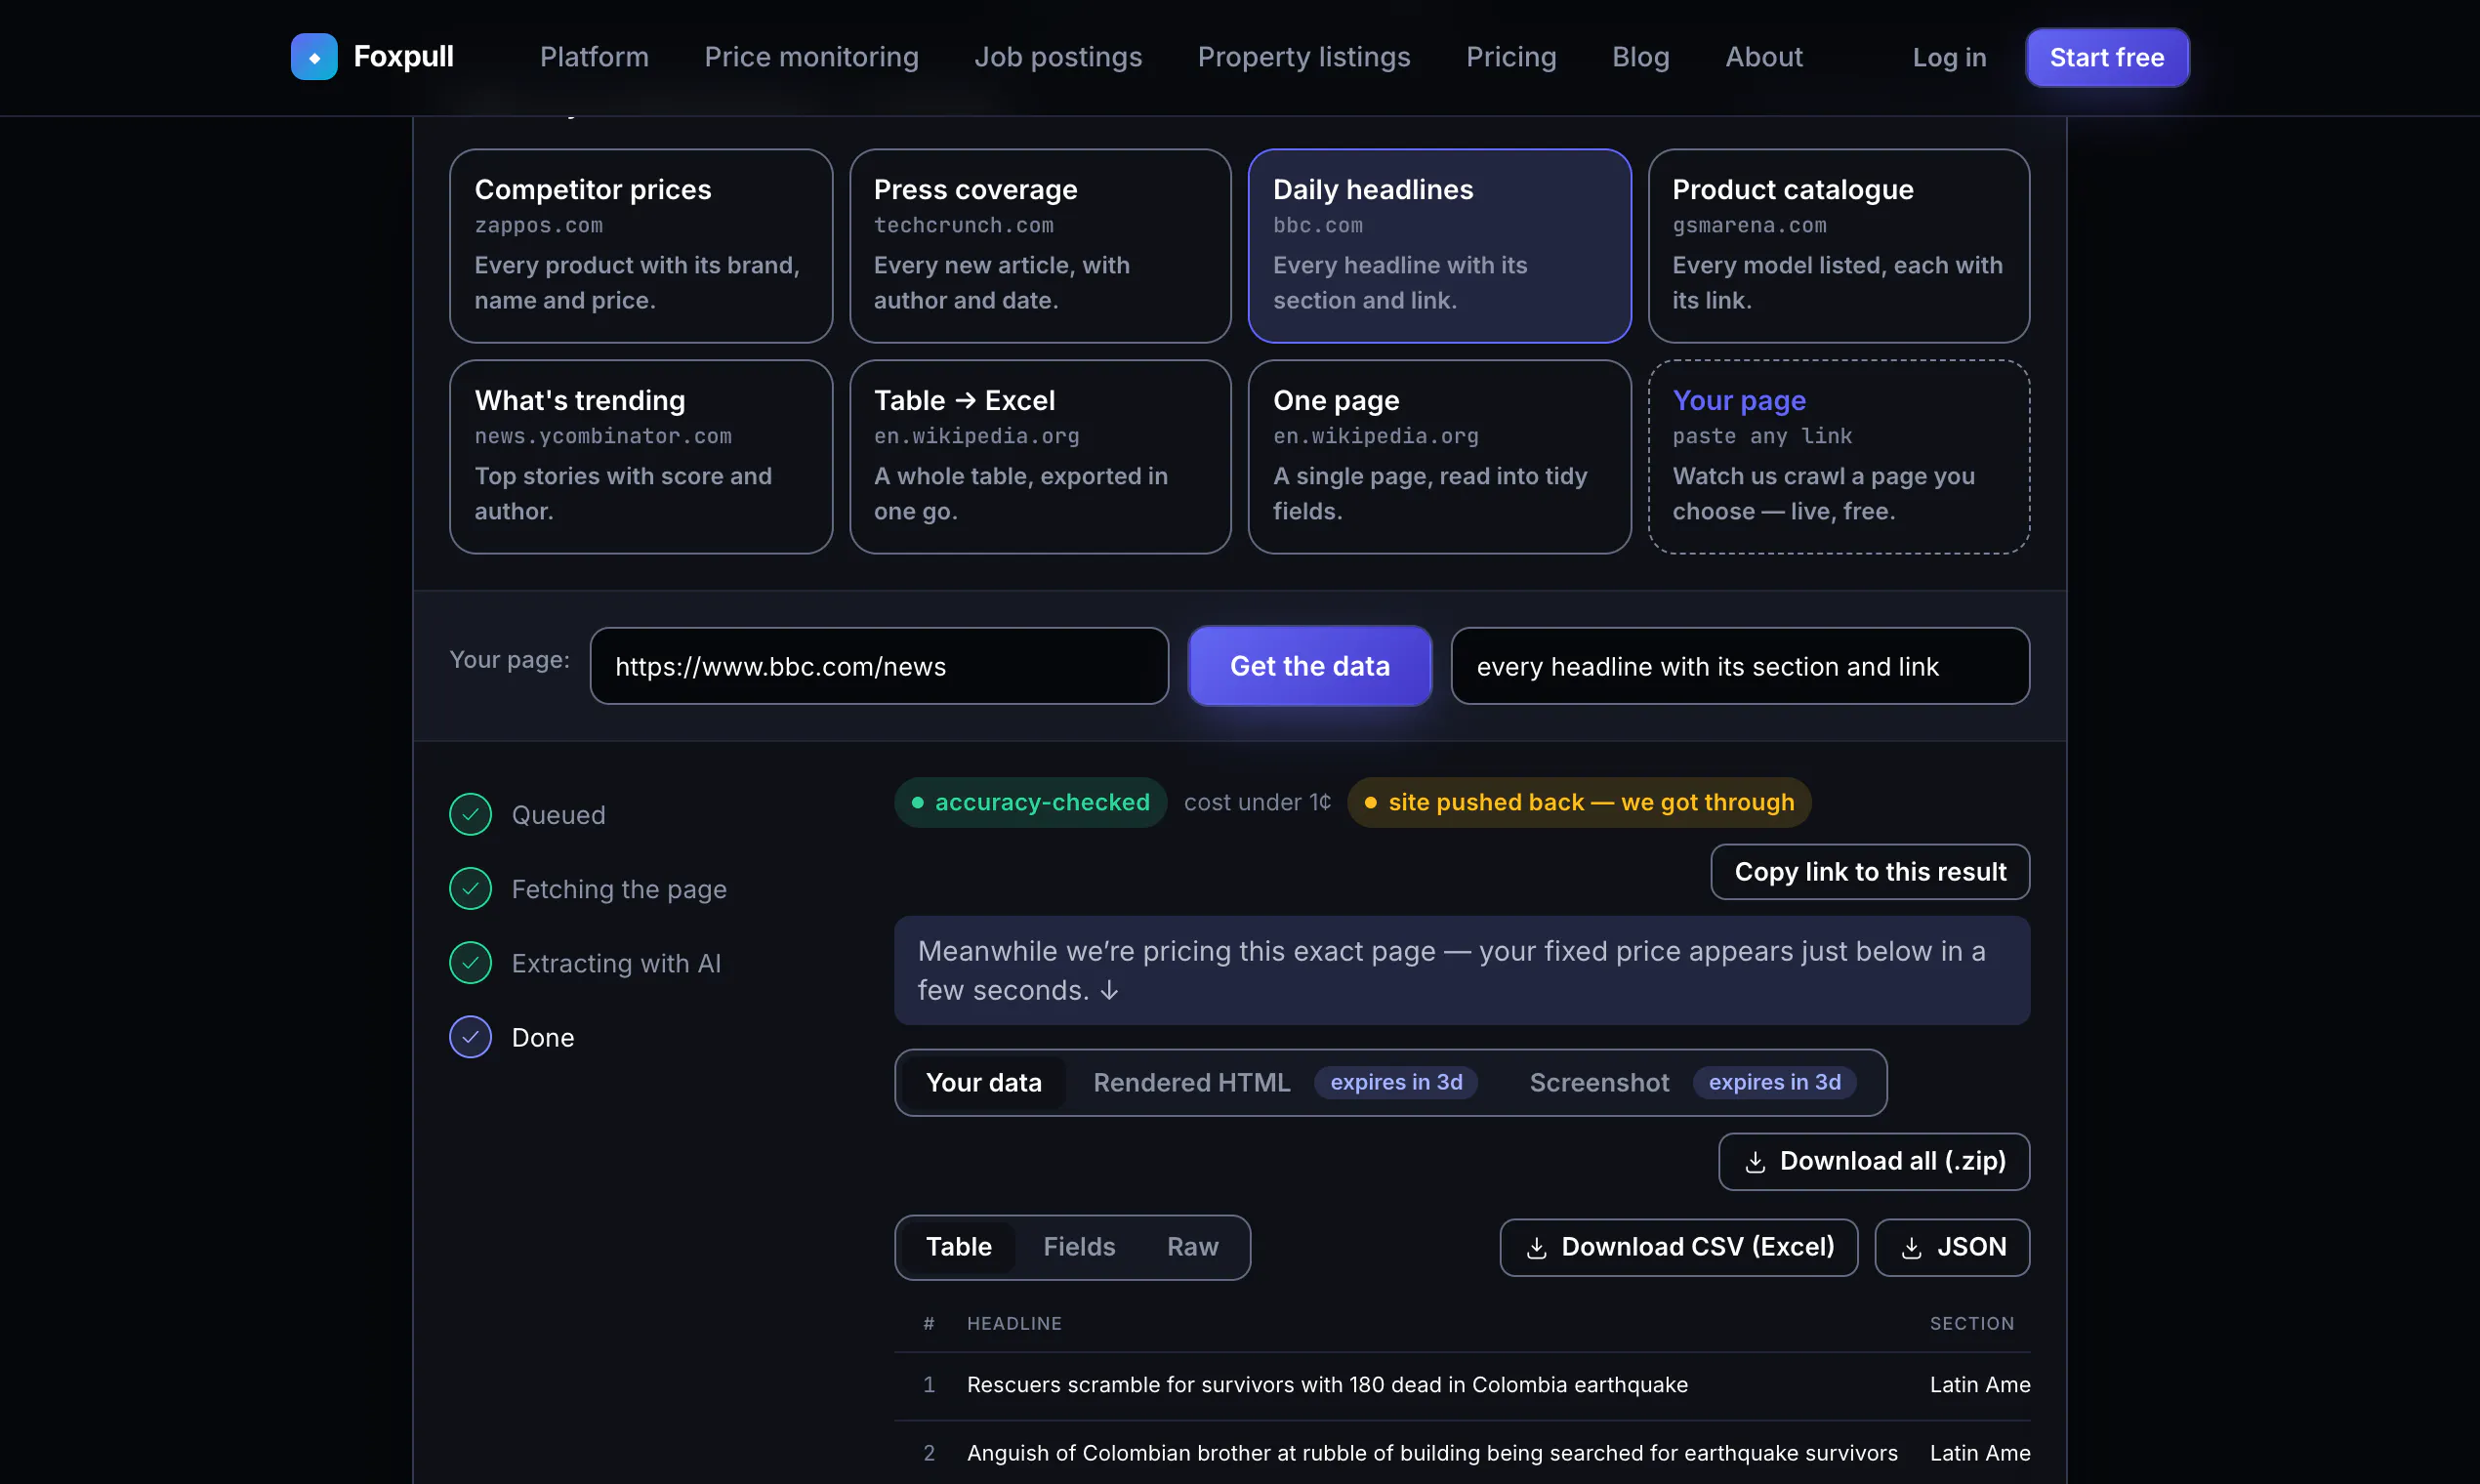Click the Start free button
Screen dimensions: 2480x1484
tap(2107, 57)
